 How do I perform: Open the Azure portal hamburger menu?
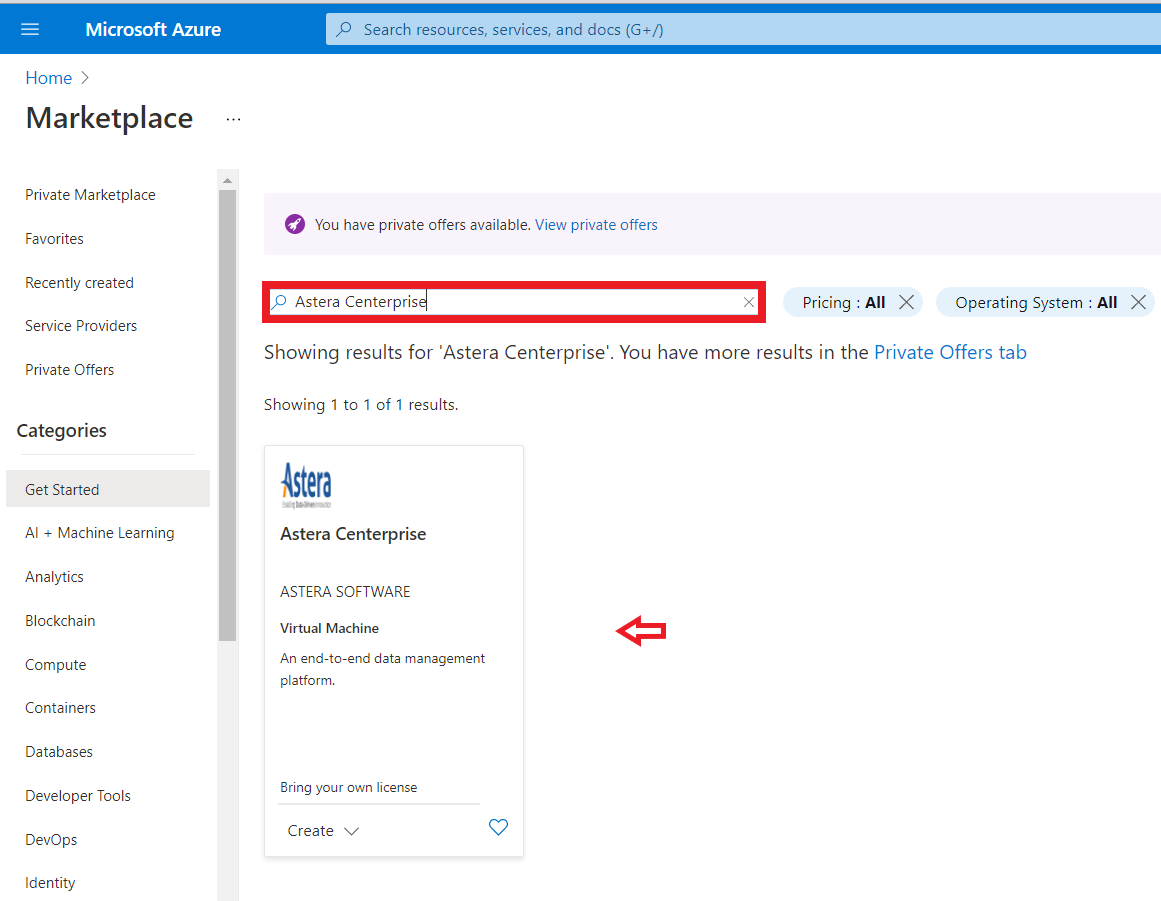[x=30, y=29]
